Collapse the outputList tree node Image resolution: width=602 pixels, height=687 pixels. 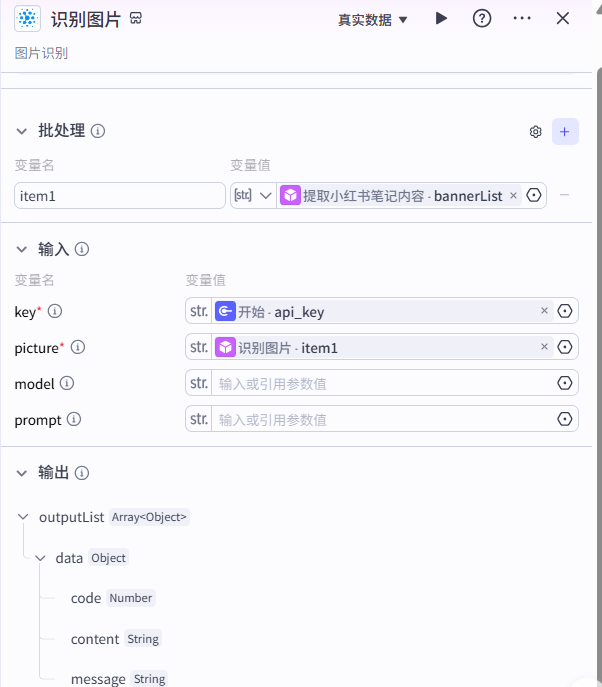coord(23,517)
